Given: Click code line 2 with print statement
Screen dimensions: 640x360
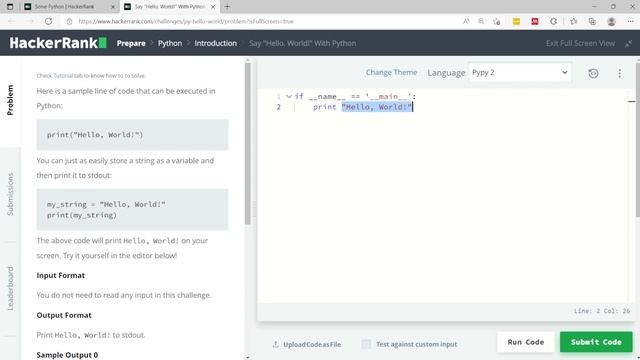Looking at the screenshot, I should [x=363, y=107].
